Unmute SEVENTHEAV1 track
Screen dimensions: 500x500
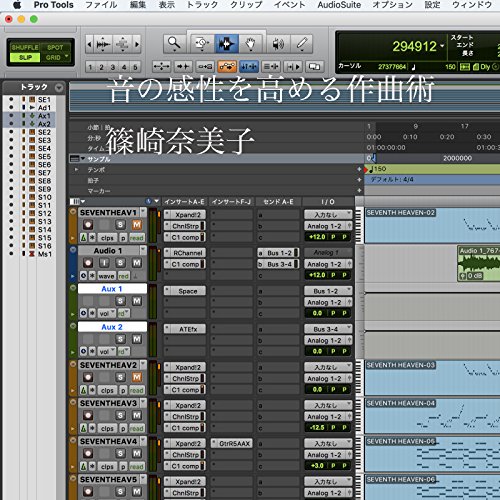[x=137, y=225]
